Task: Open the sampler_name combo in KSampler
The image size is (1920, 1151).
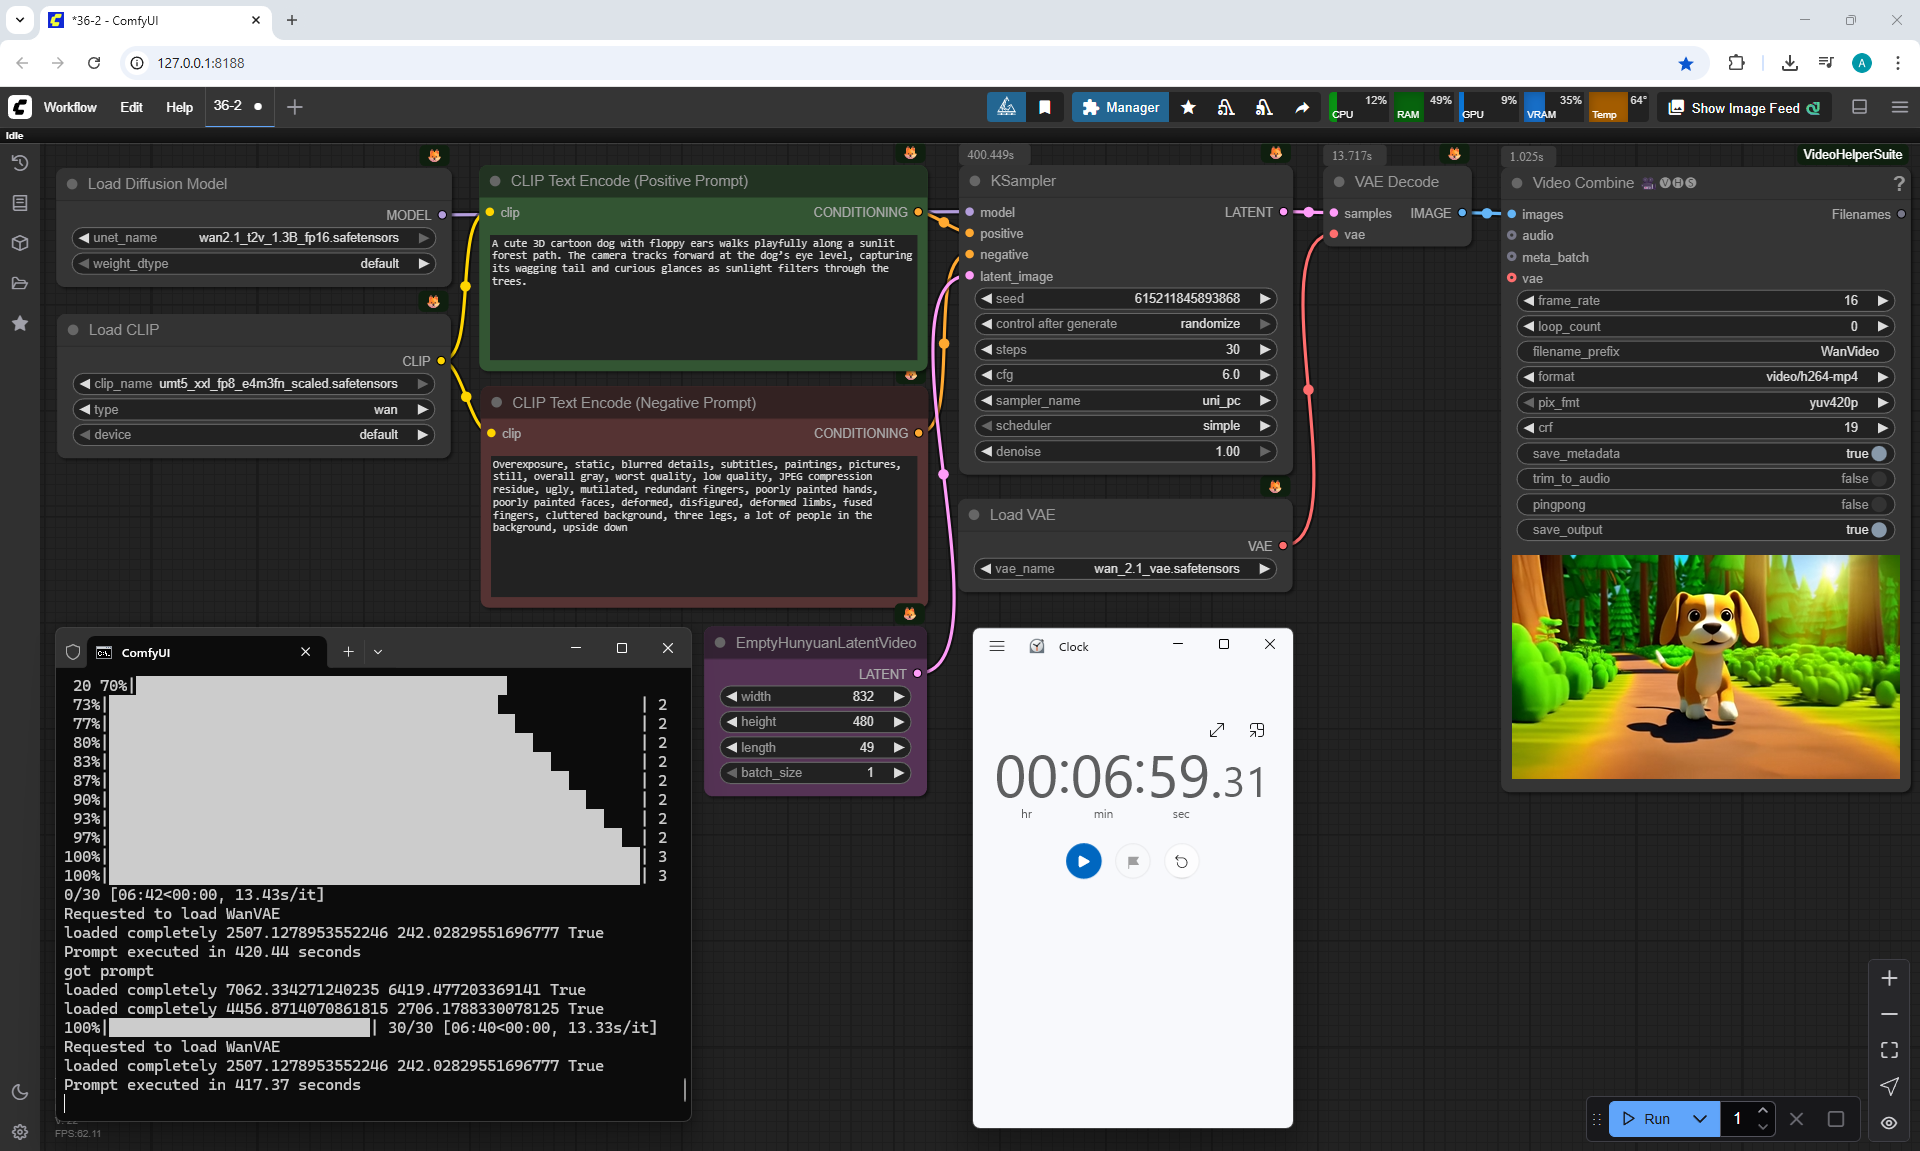Action: tap(1125, 400)
